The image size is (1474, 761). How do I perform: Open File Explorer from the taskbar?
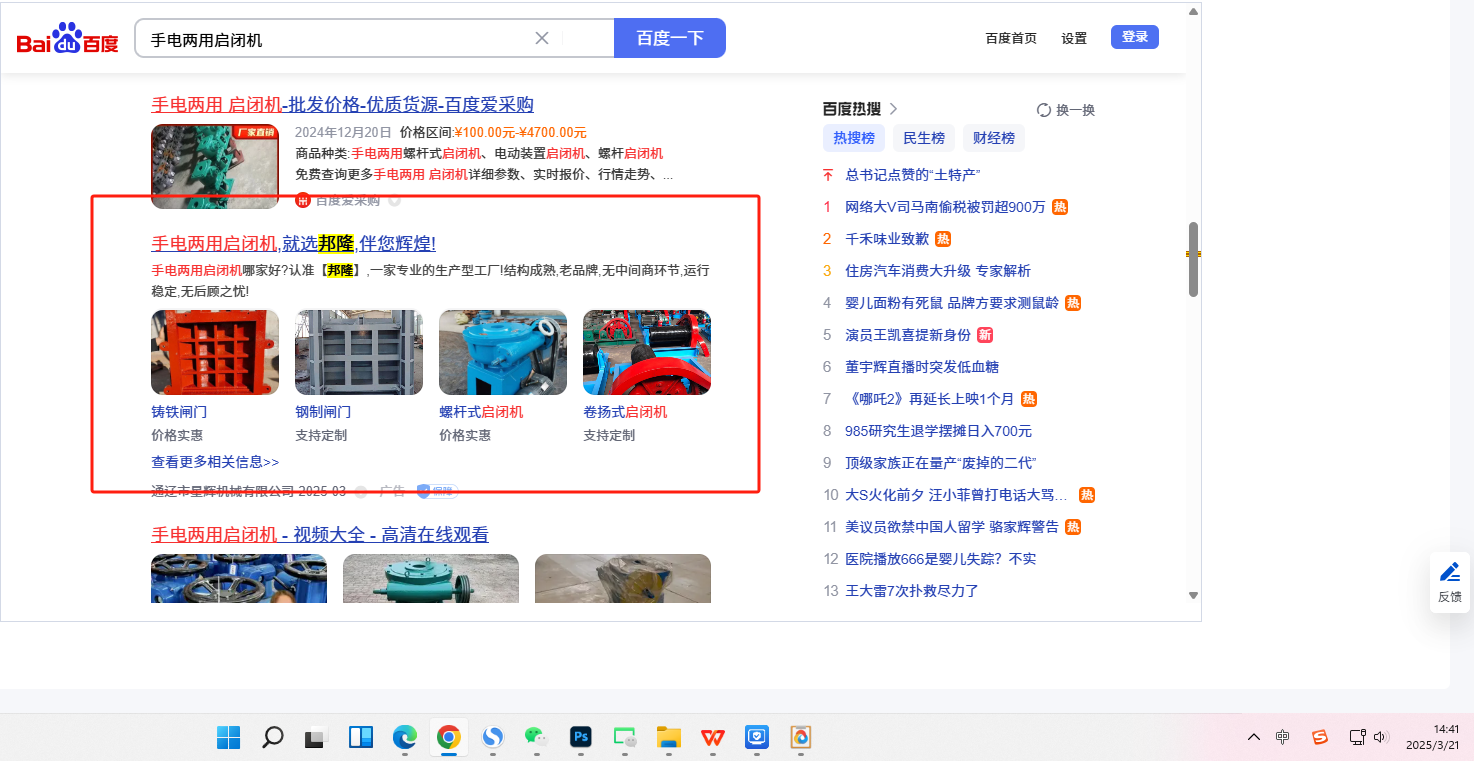point(669,738)
